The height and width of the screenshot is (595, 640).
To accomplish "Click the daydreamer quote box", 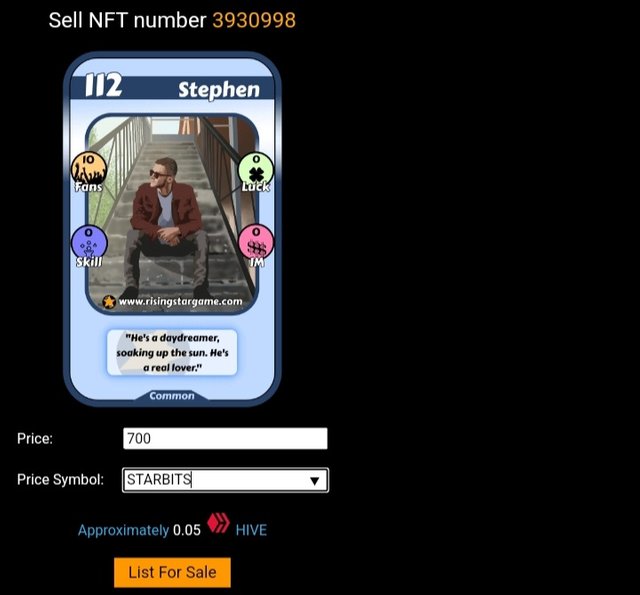I will tap(172, 353).
